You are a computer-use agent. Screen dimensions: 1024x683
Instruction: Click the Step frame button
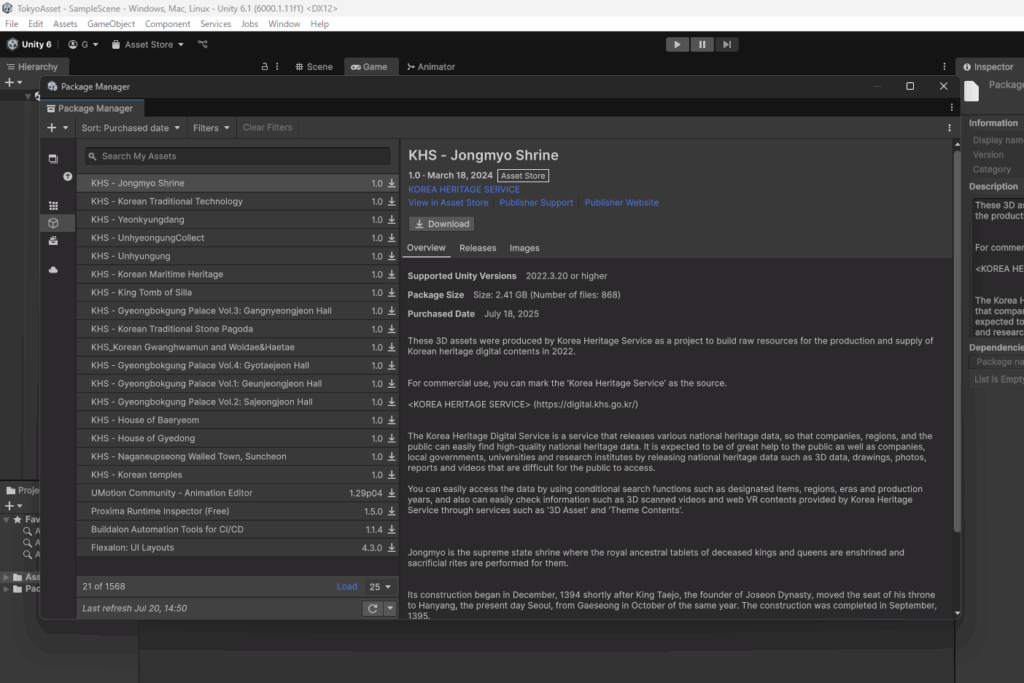pyautogui.click(x=727, y=44)
